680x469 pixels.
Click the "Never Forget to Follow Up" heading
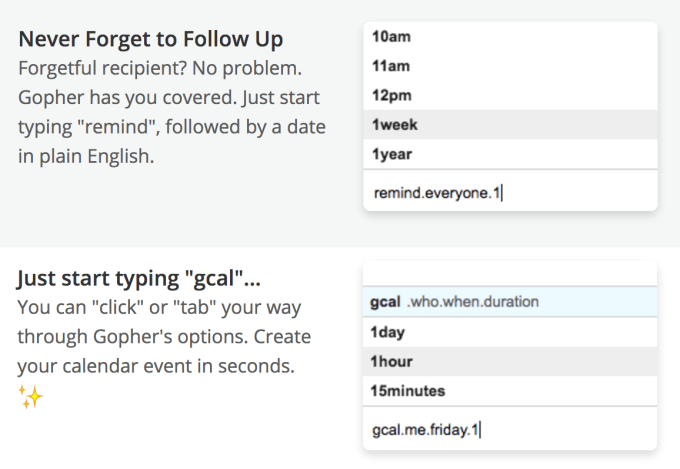150,40
